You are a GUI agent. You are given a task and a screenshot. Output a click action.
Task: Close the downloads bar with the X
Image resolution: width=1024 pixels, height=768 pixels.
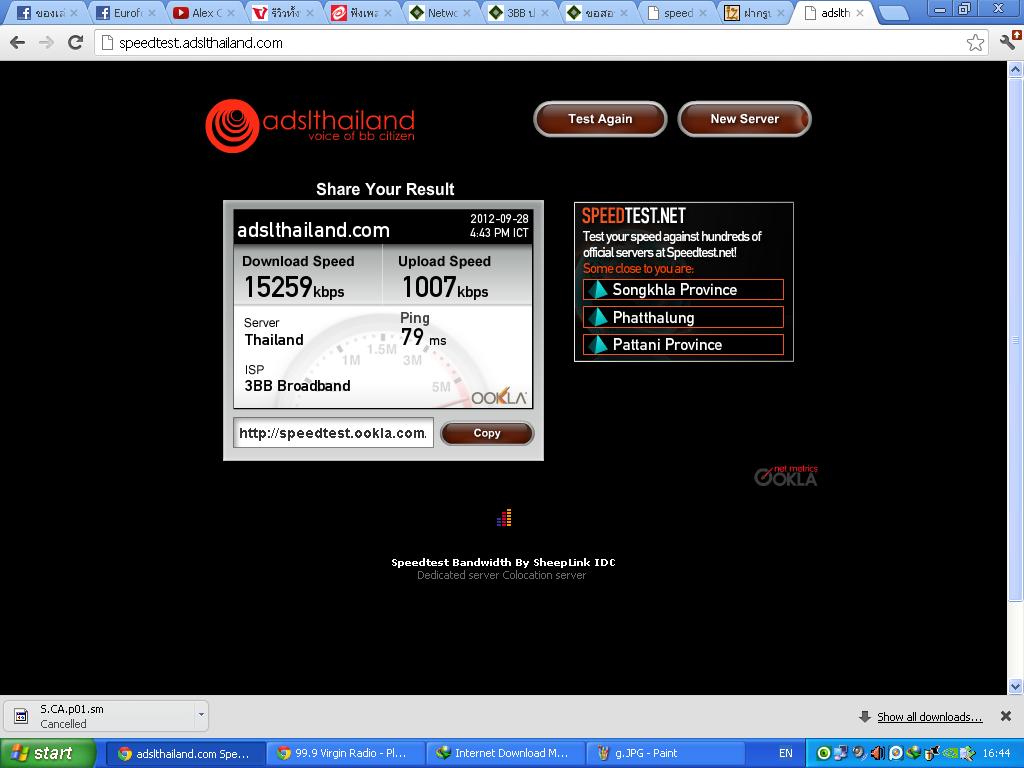point(1006,716)
